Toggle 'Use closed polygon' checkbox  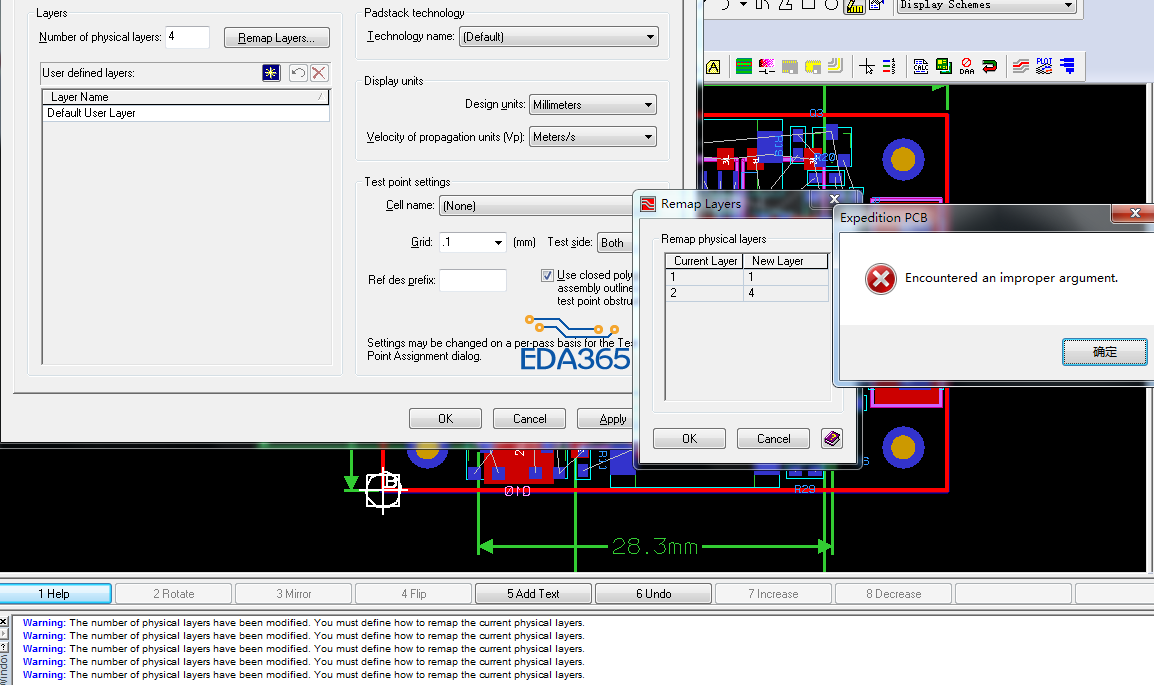tap(547, 275)
